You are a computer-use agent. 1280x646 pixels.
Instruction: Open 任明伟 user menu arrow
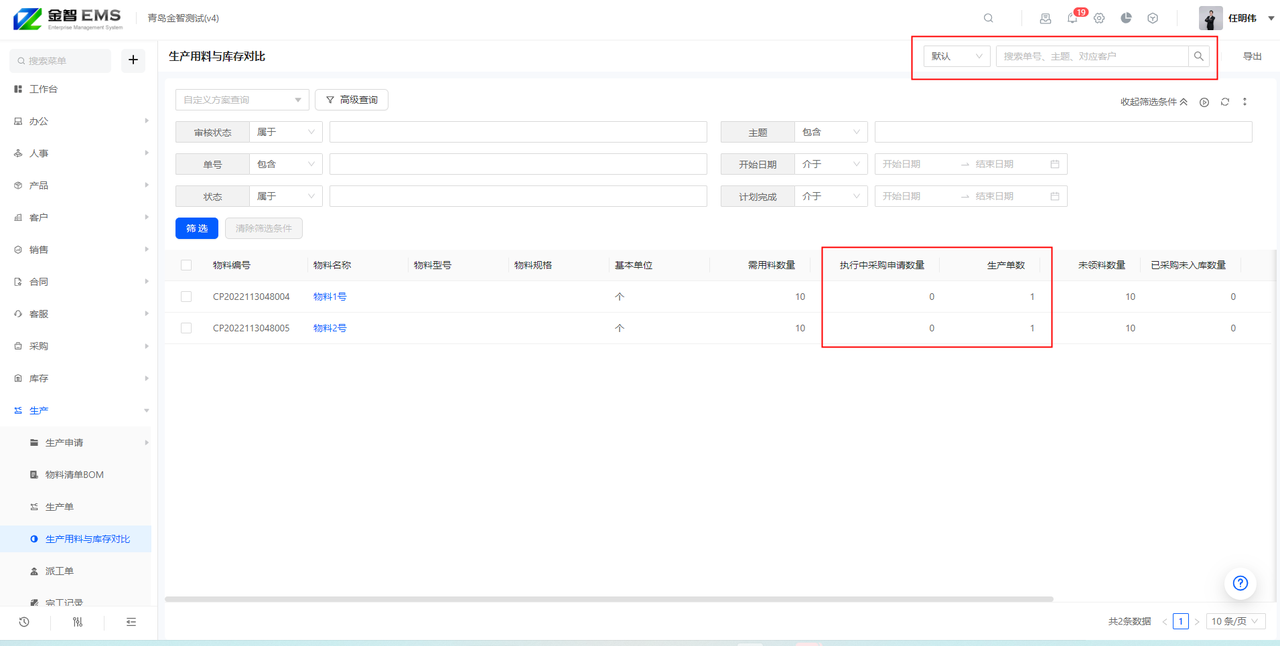click(1271, 18)
